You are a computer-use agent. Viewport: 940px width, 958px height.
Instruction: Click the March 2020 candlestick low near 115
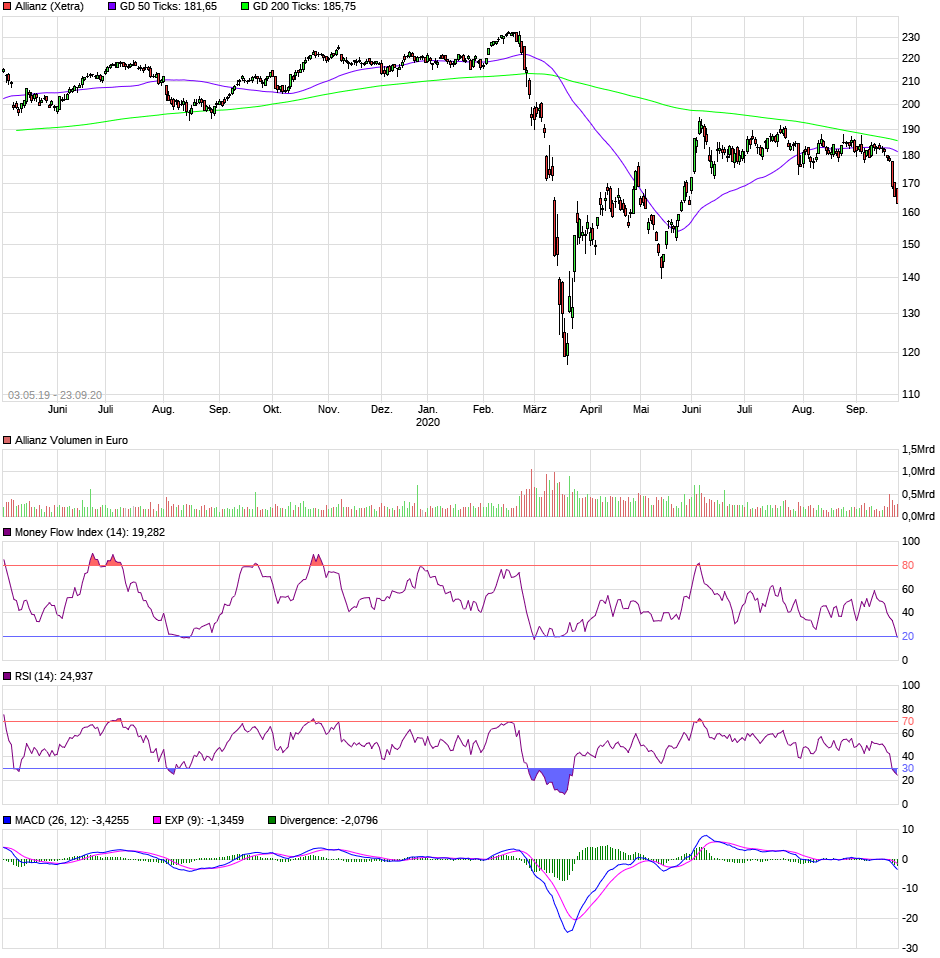pyautogui.click(x=567, y=351)
